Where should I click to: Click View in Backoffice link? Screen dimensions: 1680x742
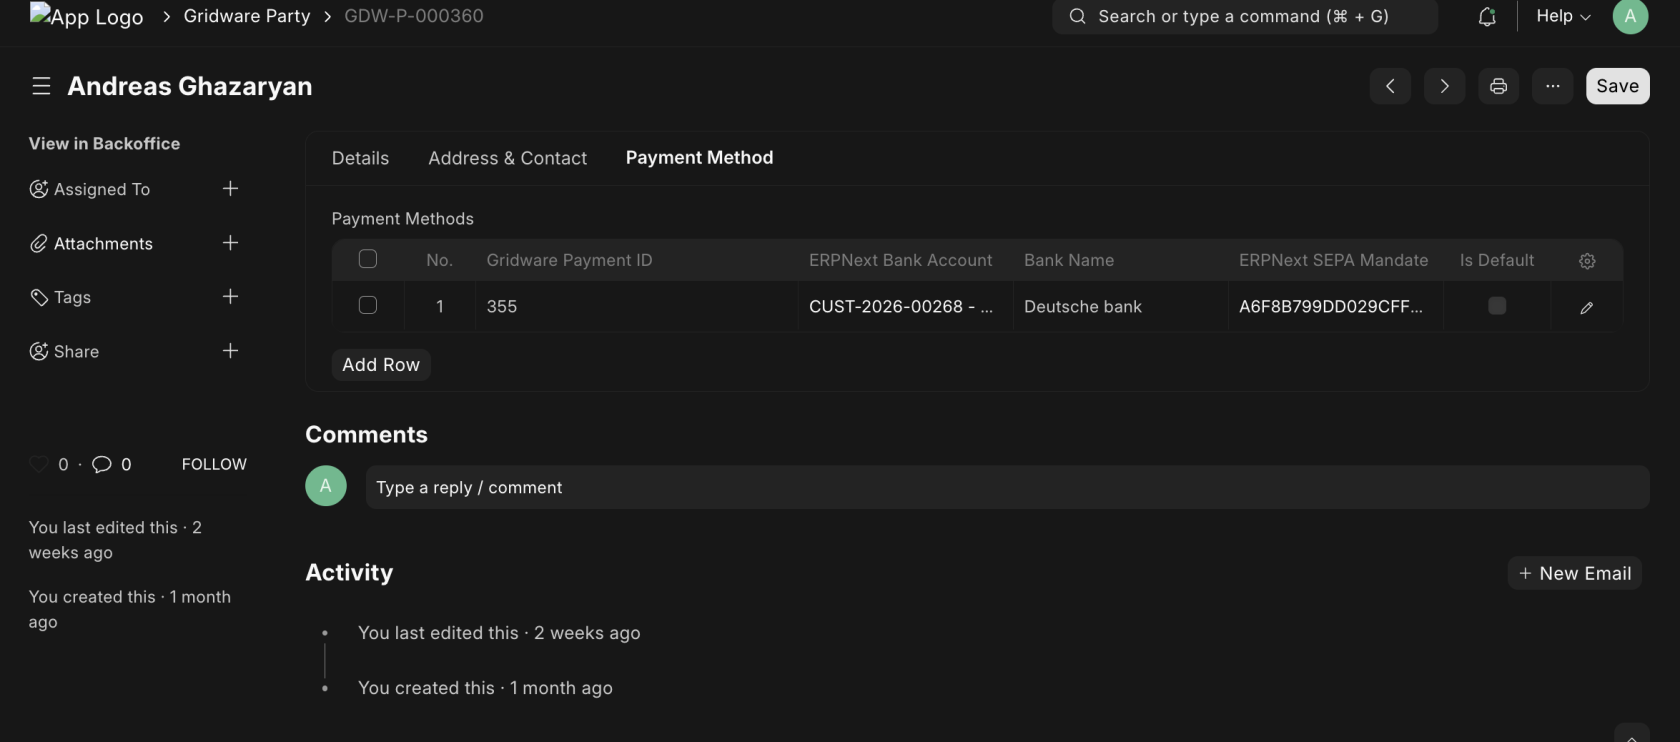tap(104, 143)
